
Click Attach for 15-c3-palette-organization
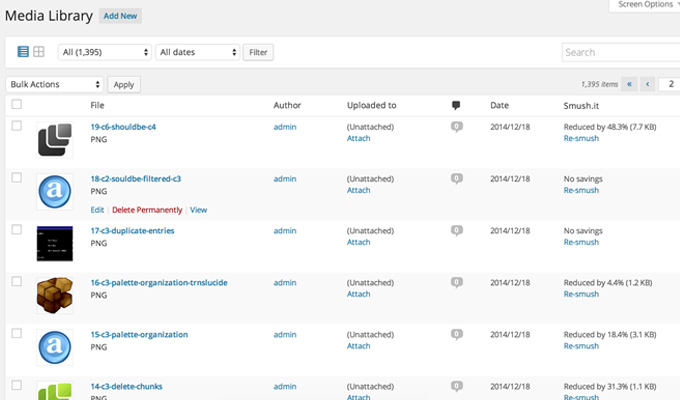click(x=358, y=346)
